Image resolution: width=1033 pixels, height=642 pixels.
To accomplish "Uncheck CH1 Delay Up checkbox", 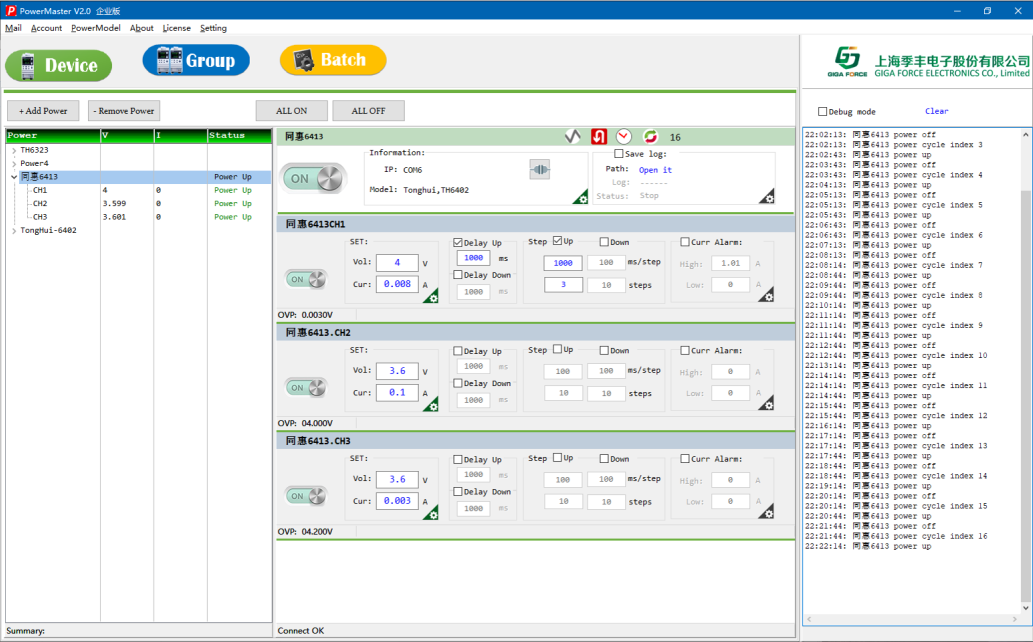I will 458,243.
